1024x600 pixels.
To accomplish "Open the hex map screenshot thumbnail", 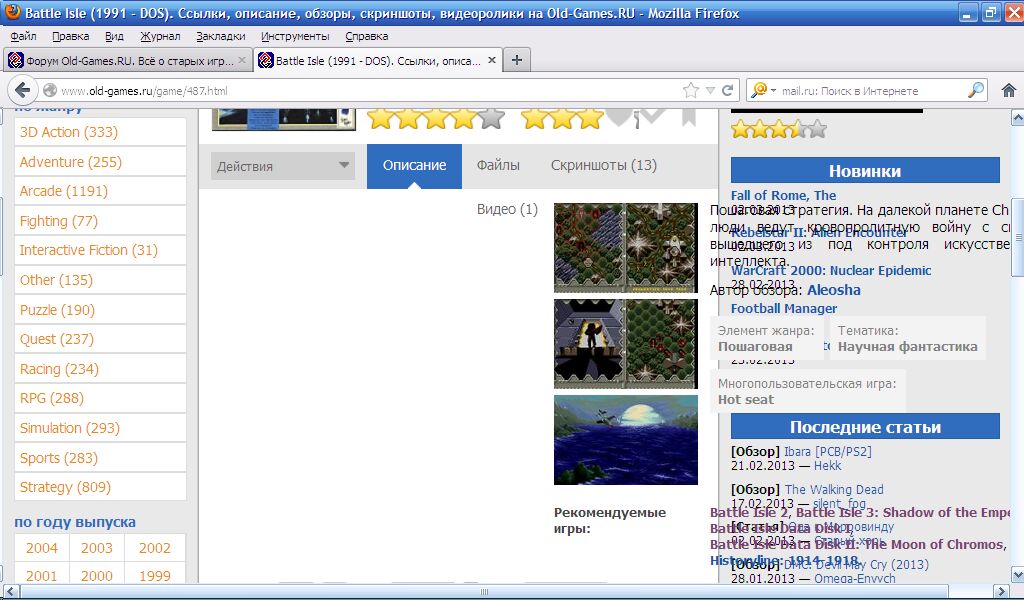I will coord(626,247).
